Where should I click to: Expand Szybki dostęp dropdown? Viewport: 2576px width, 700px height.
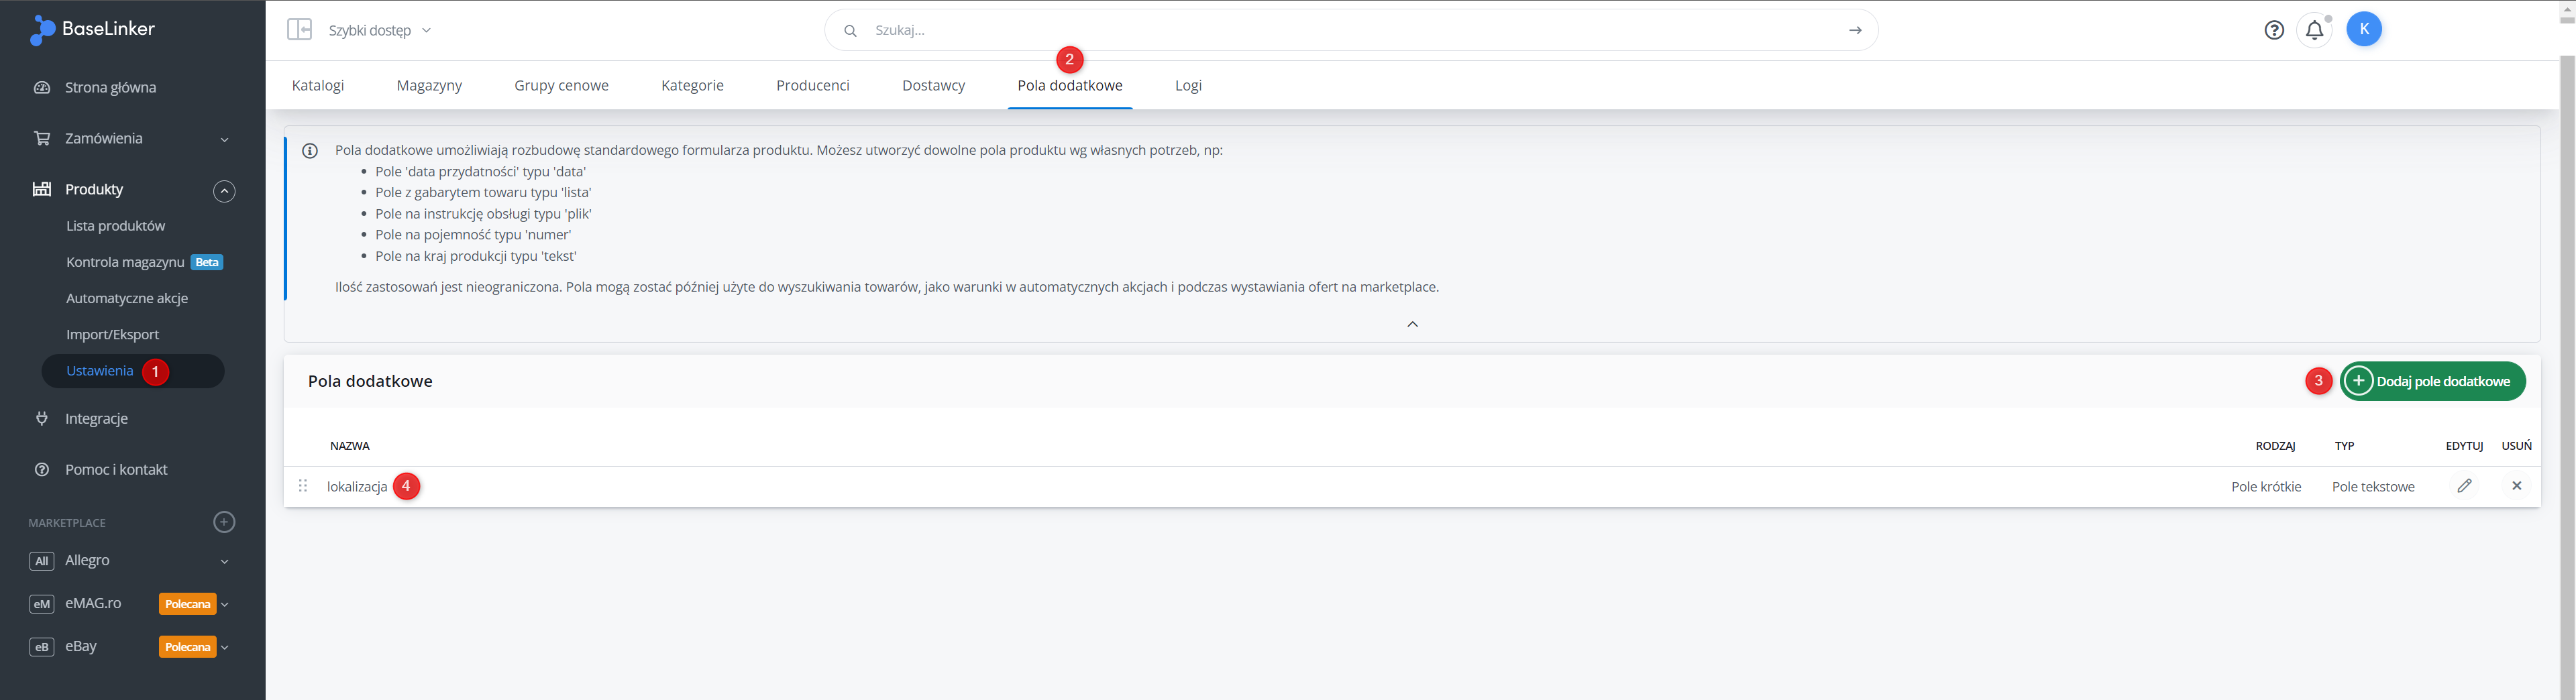pyautogui.click(x=380, y=31)
